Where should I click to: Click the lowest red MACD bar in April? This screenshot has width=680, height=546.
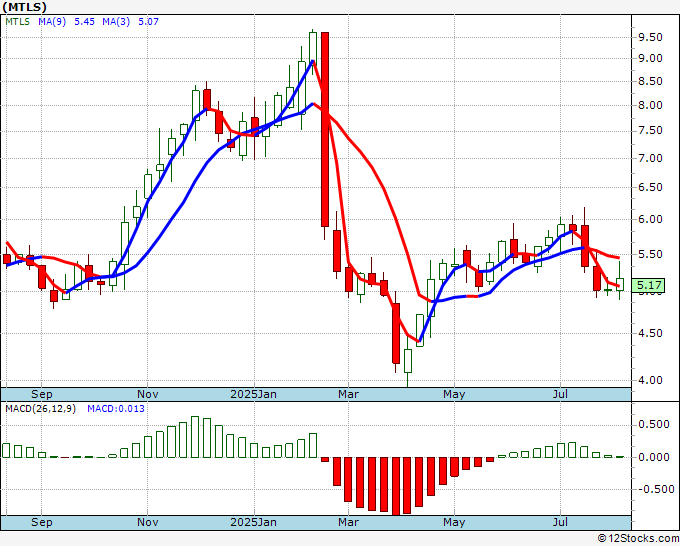[396, 486]
